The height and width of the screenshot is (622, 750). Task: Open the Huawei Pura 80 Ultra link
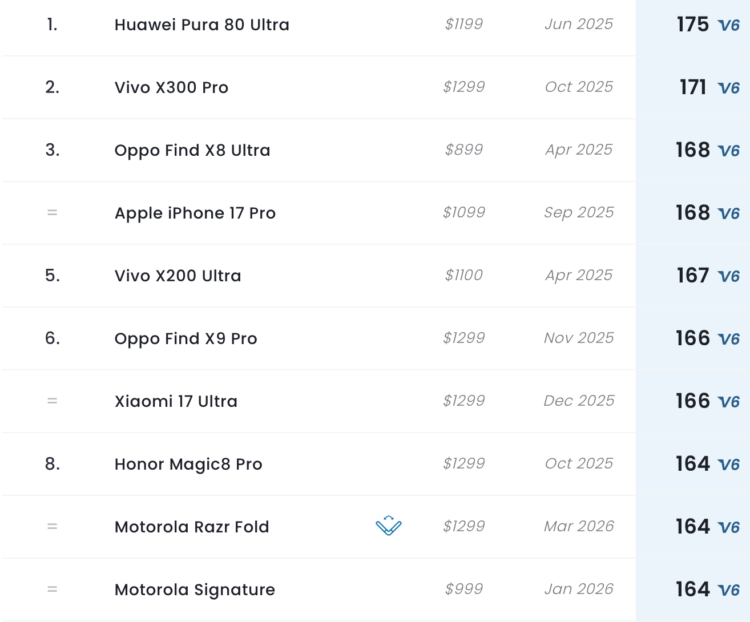[x=202, y=24]
